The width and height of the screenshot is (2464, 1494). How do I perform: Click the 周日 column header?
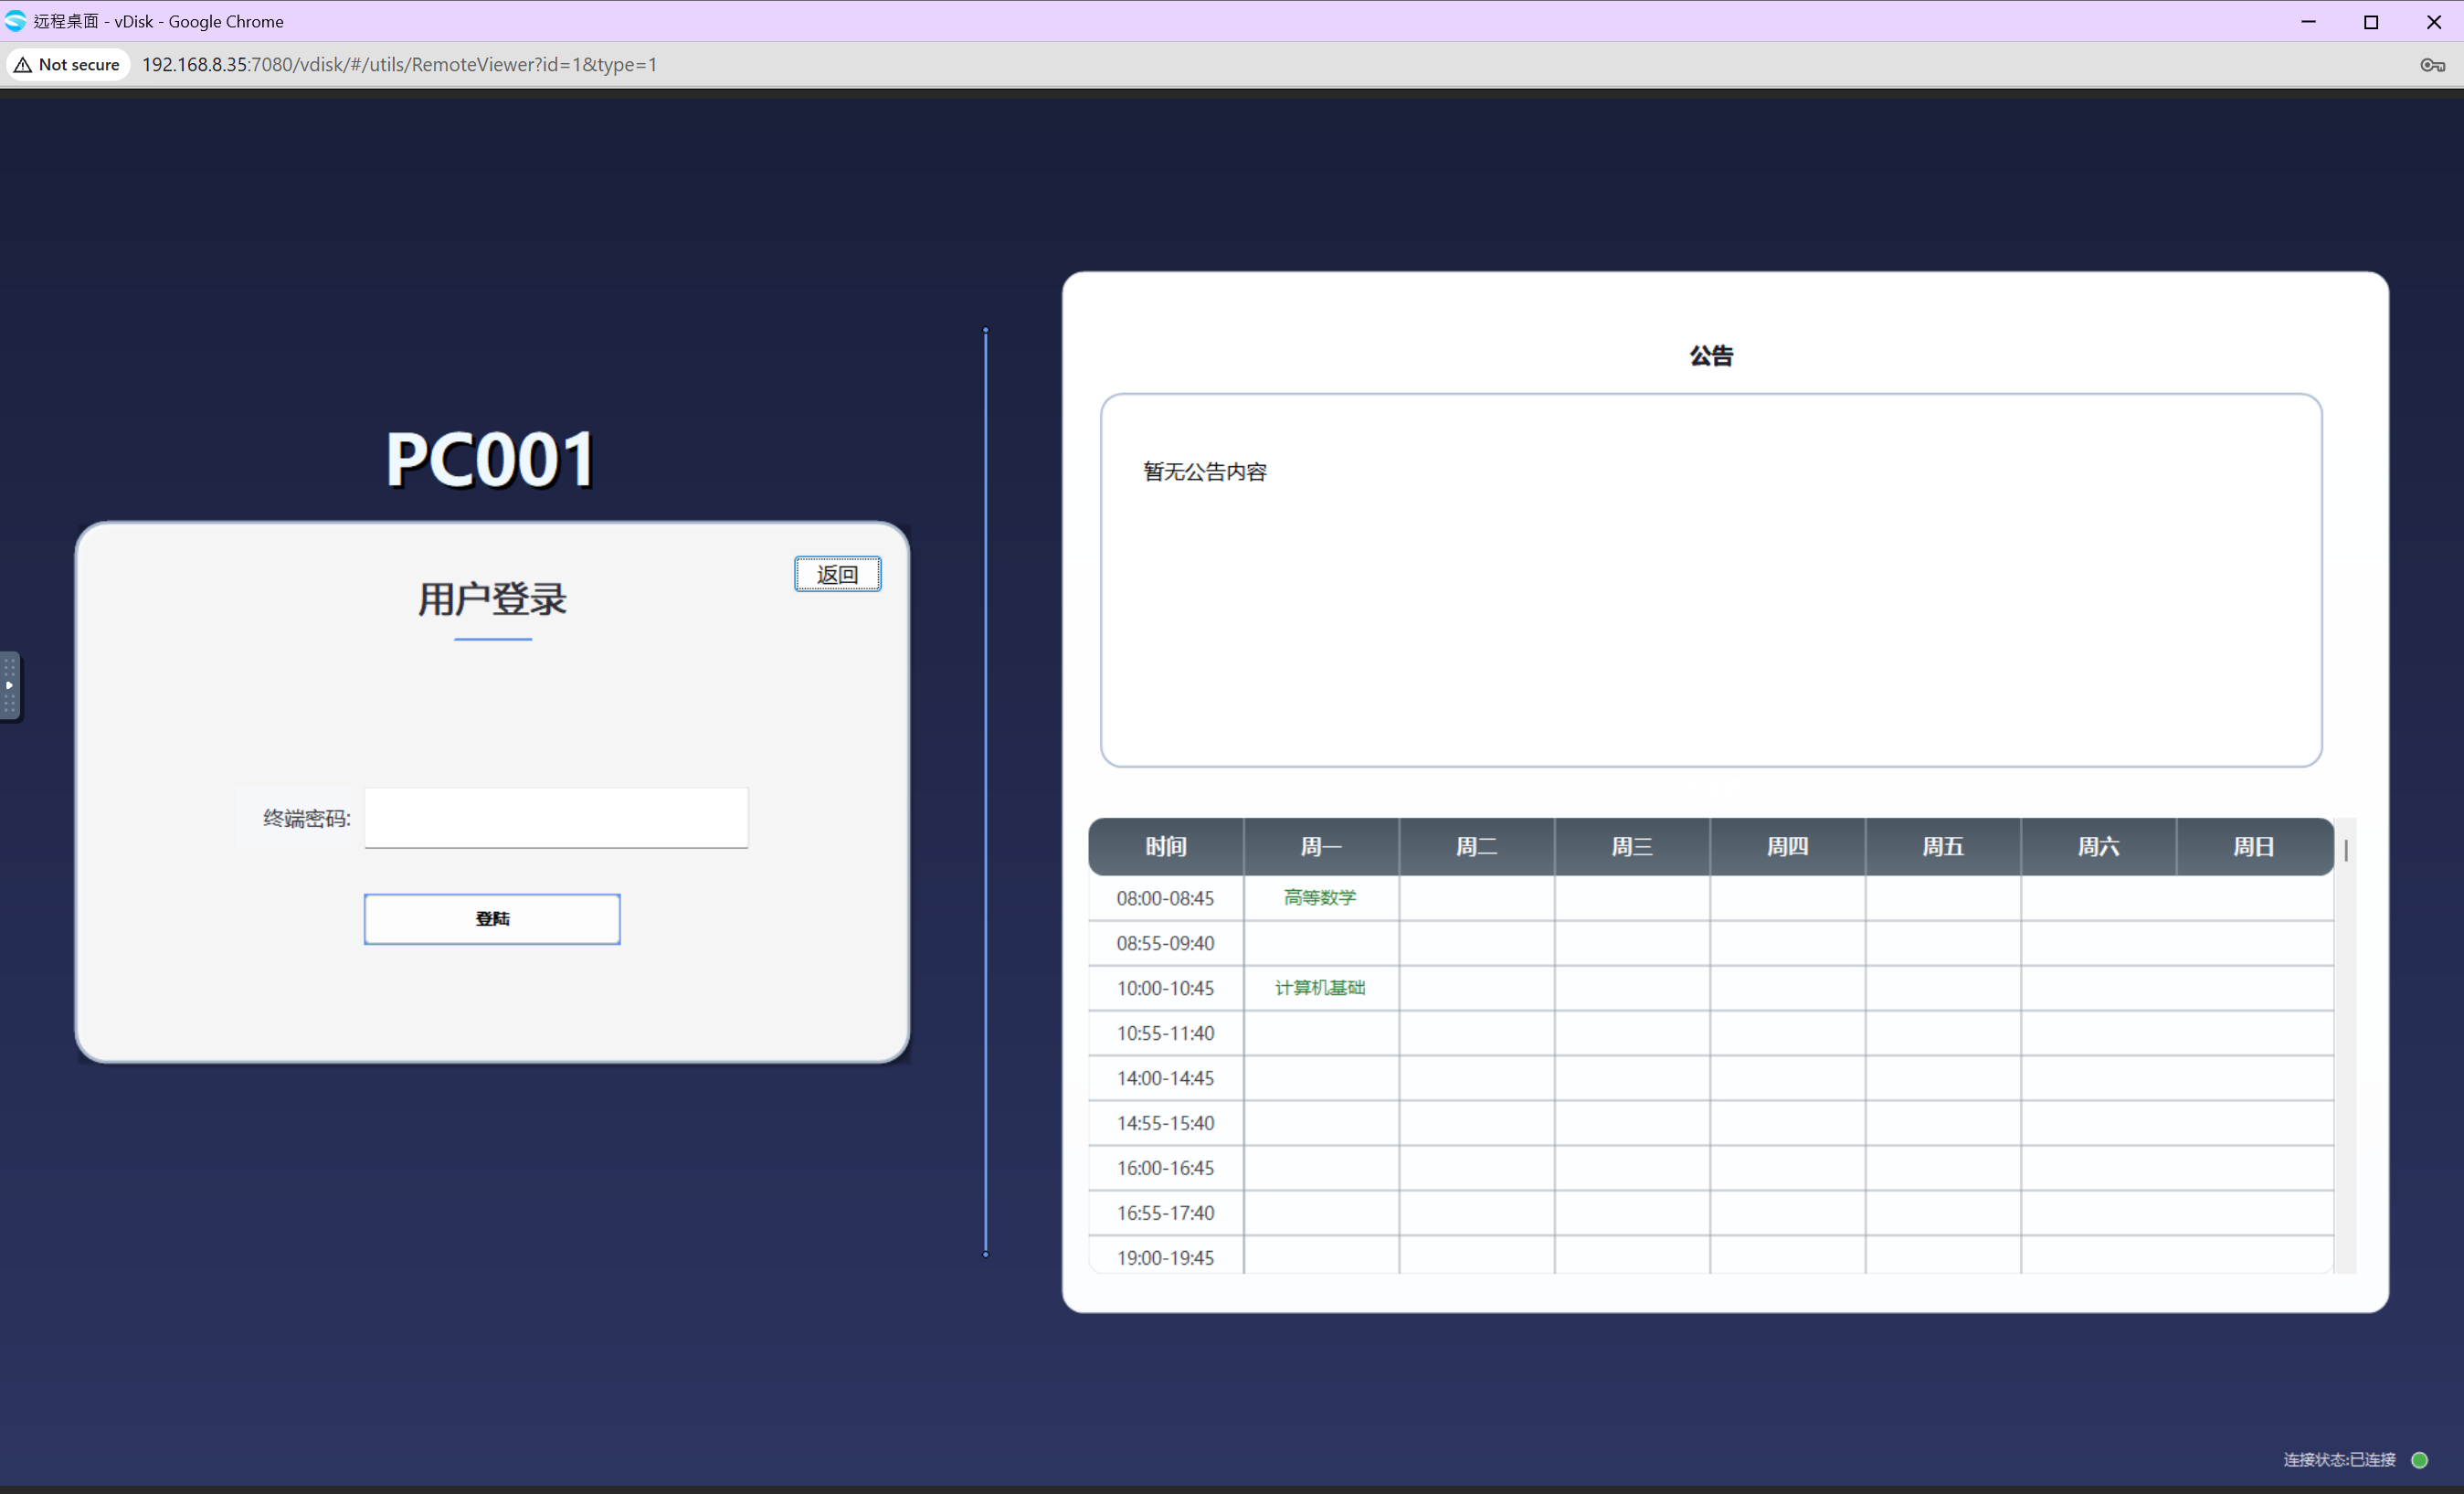2253,847
